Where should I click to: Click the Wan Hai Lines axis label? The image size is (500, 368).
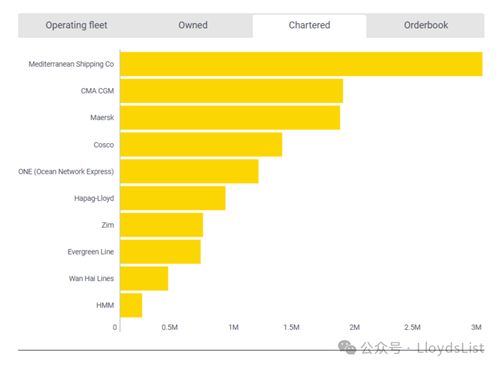click(91, 278)
